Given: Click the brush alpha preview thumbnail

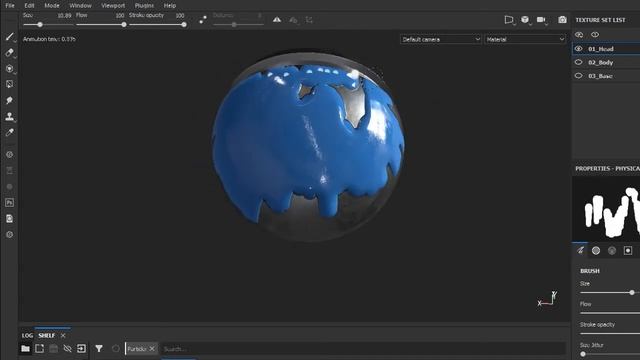Looking at the screenshot, I should [x=606, y=209].
